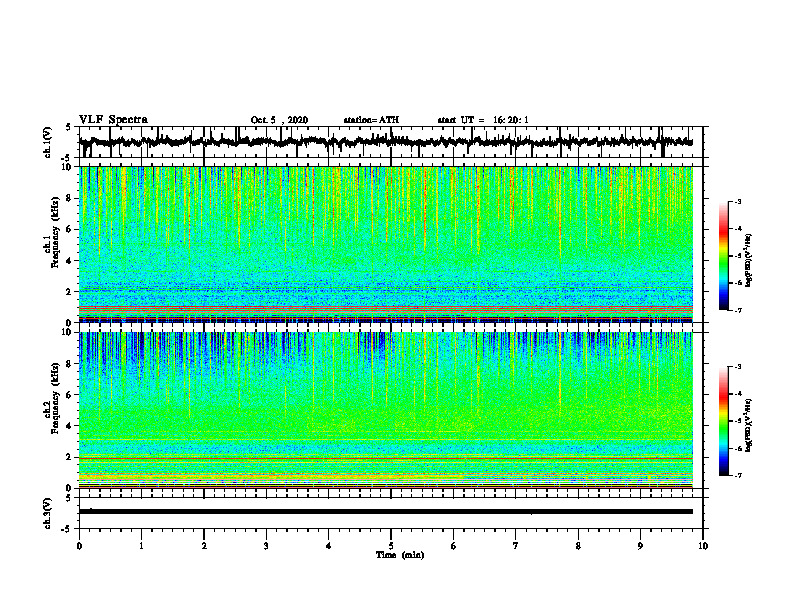
Task: Click time axis tick label "8"
Action: coord(578,546)
